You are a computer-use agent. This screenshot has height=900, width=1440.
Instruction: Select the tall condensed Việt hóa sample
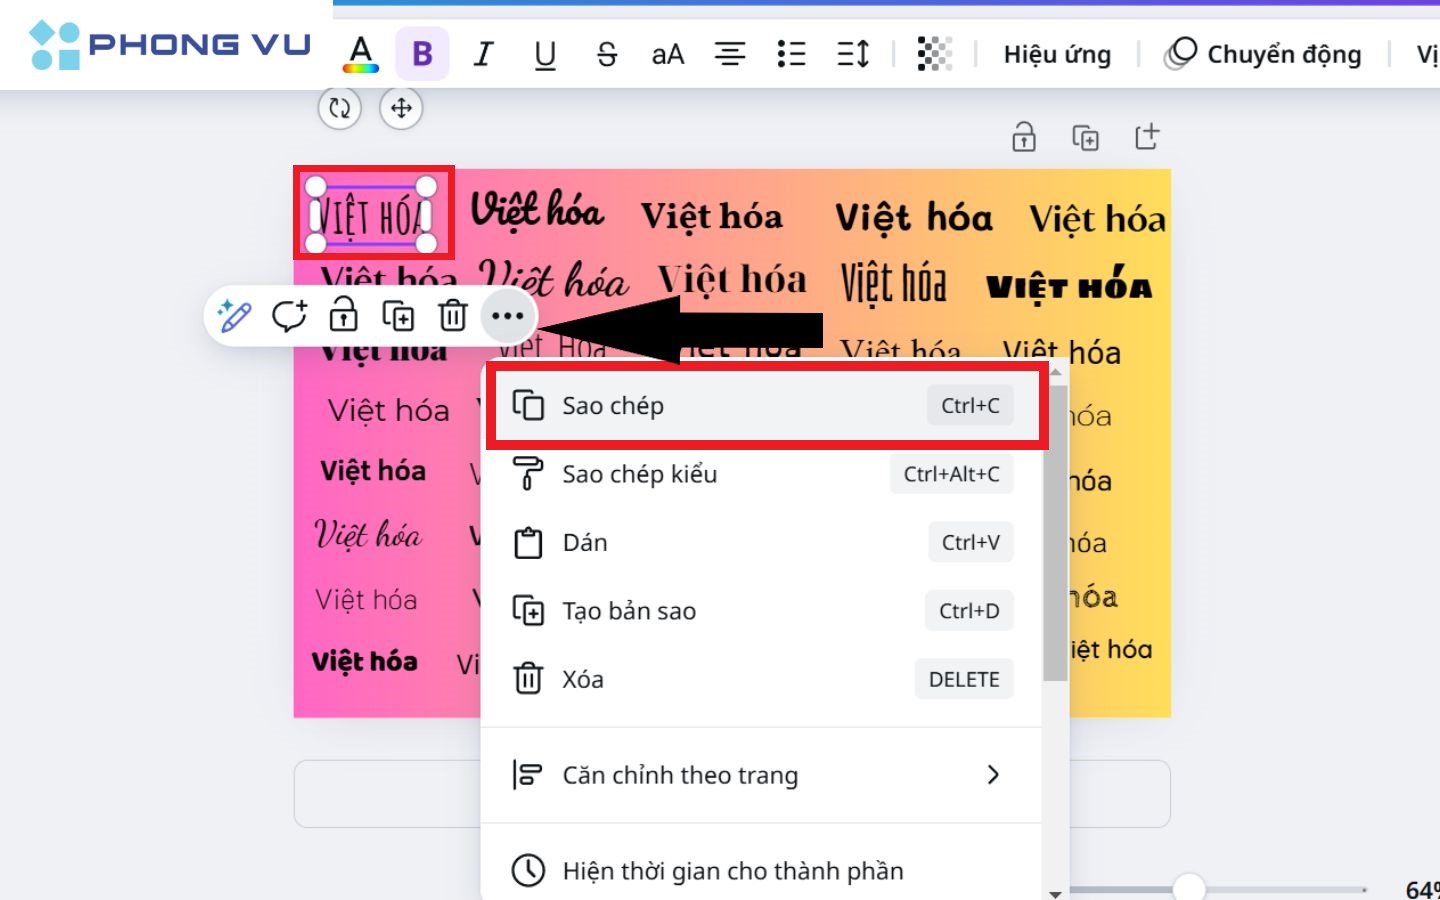tap(894, 283)
